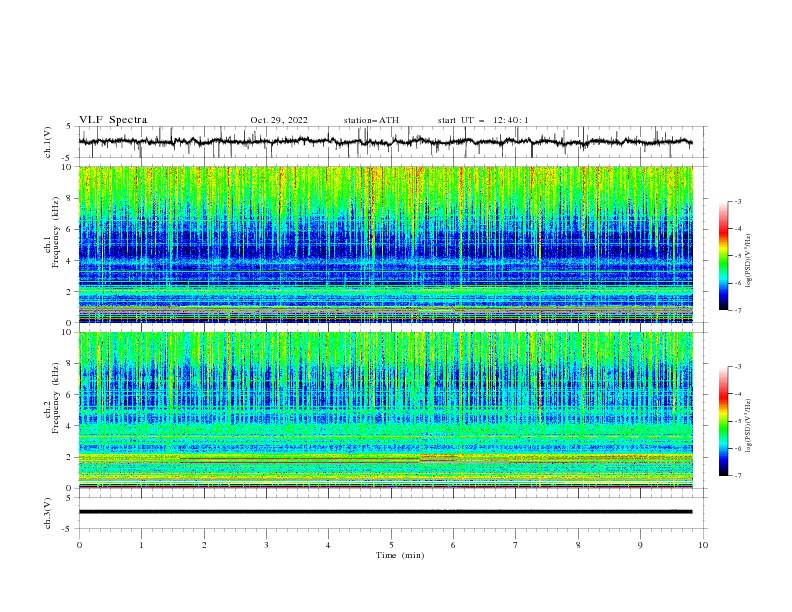Image resolution: width=792 pixels, height=612 pixels.
Task: Click the date 'Oct. 29, 2022'
Action: (279, 120)
